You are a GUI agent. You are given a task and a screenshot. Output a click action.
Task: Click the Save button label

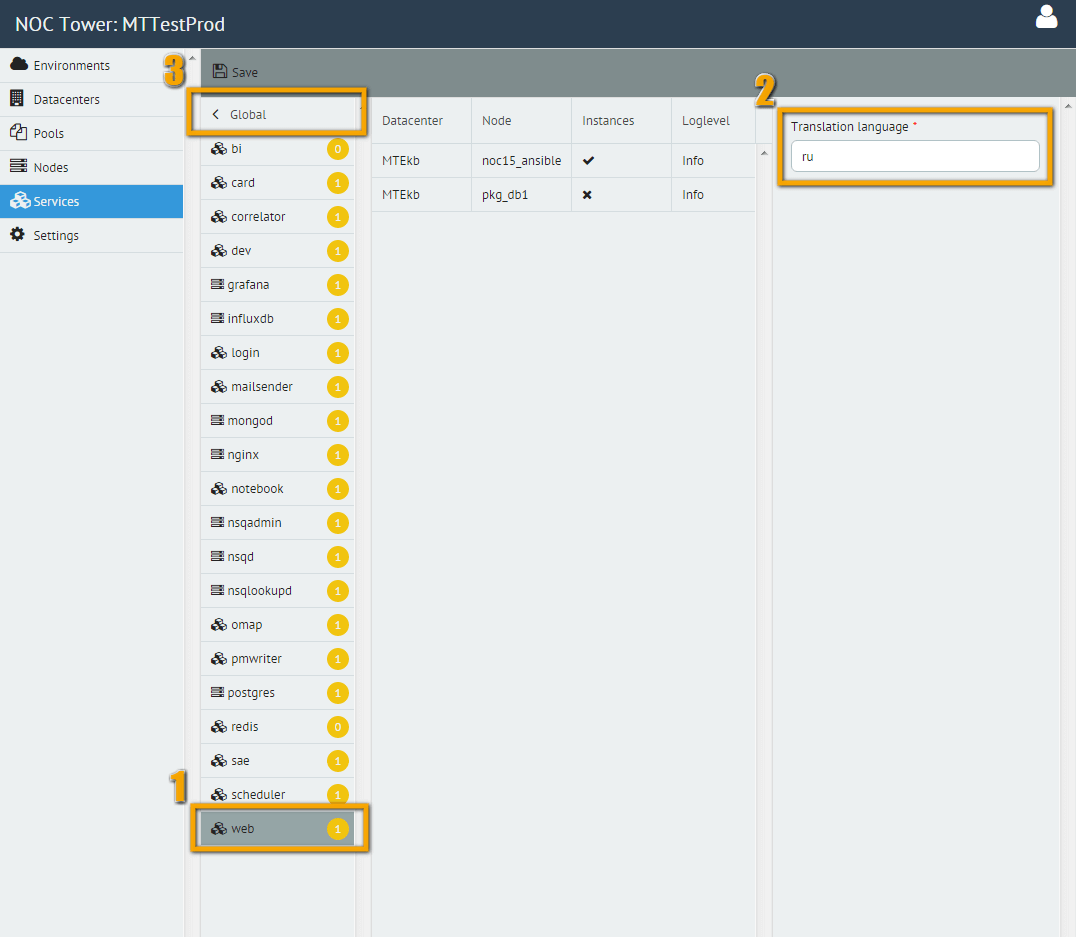click(x=245, y=72)
